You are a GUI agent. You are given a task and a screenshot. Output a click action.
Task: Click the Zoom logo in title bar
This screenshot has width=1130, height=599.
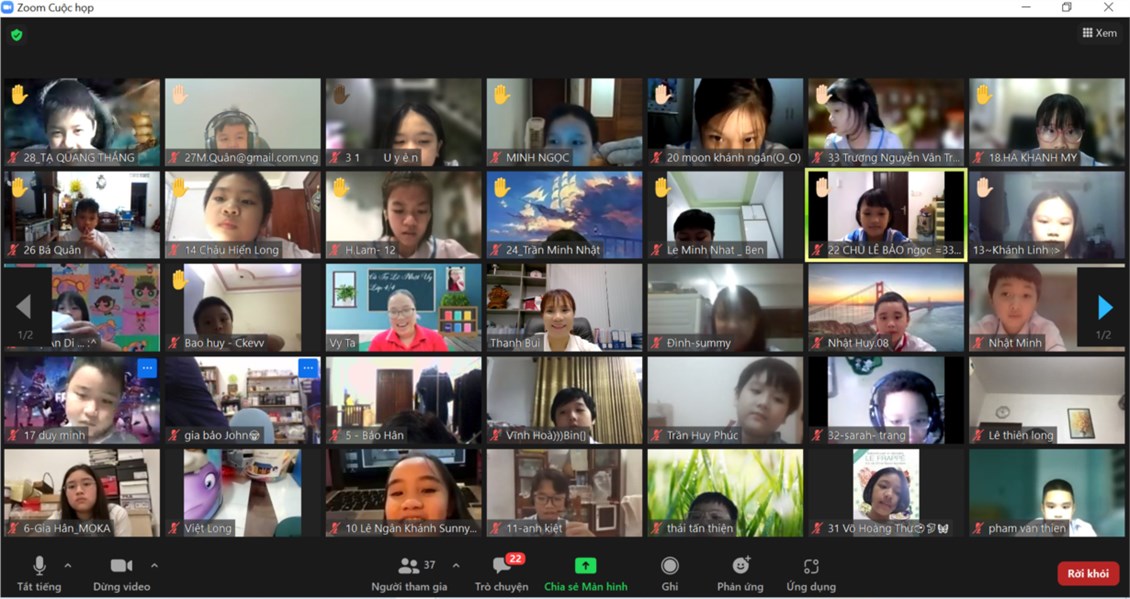point(8,8)
